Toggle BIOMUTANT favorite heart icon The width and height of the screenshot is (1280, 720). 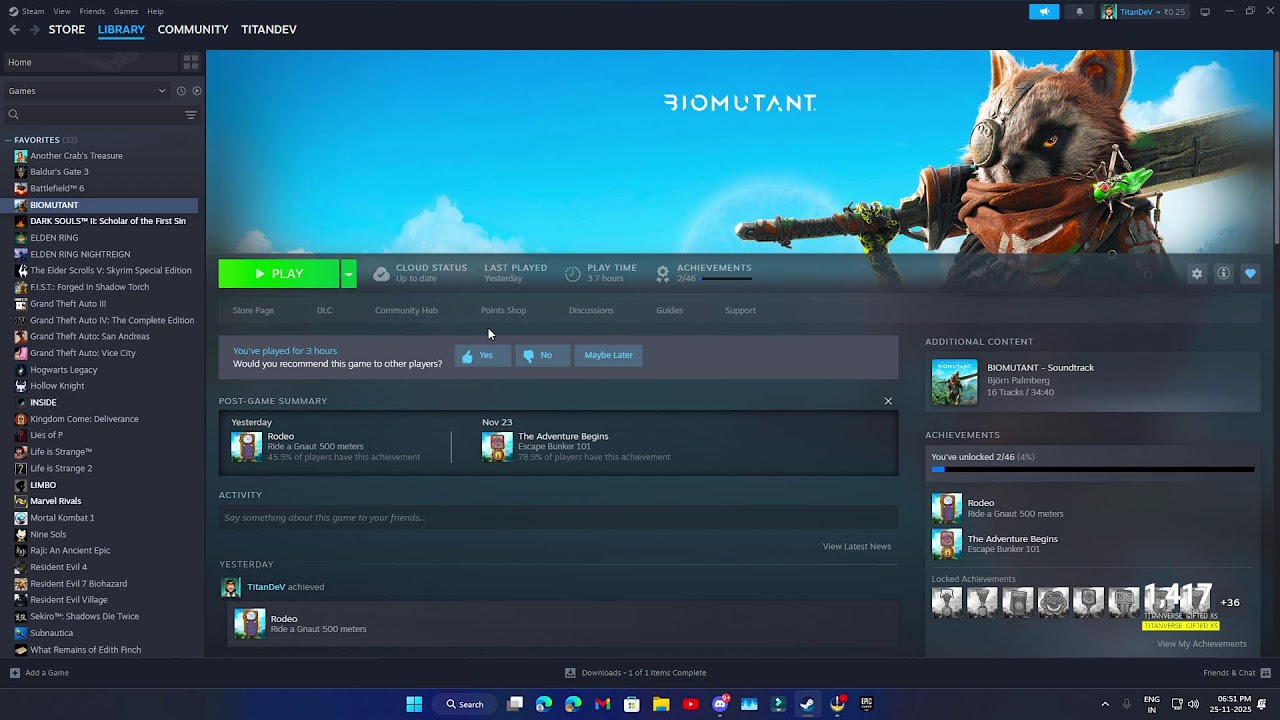pos(1250,273)
